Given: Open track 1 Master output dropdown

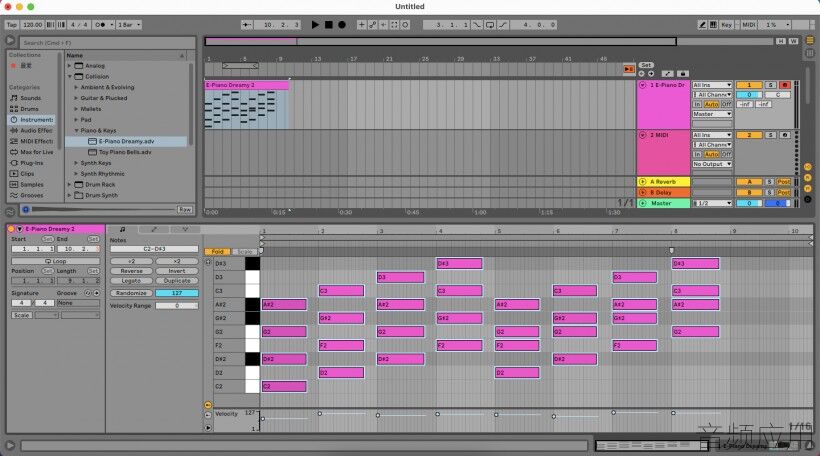Looking at the screenshot, I should click(x=712, y=114).
